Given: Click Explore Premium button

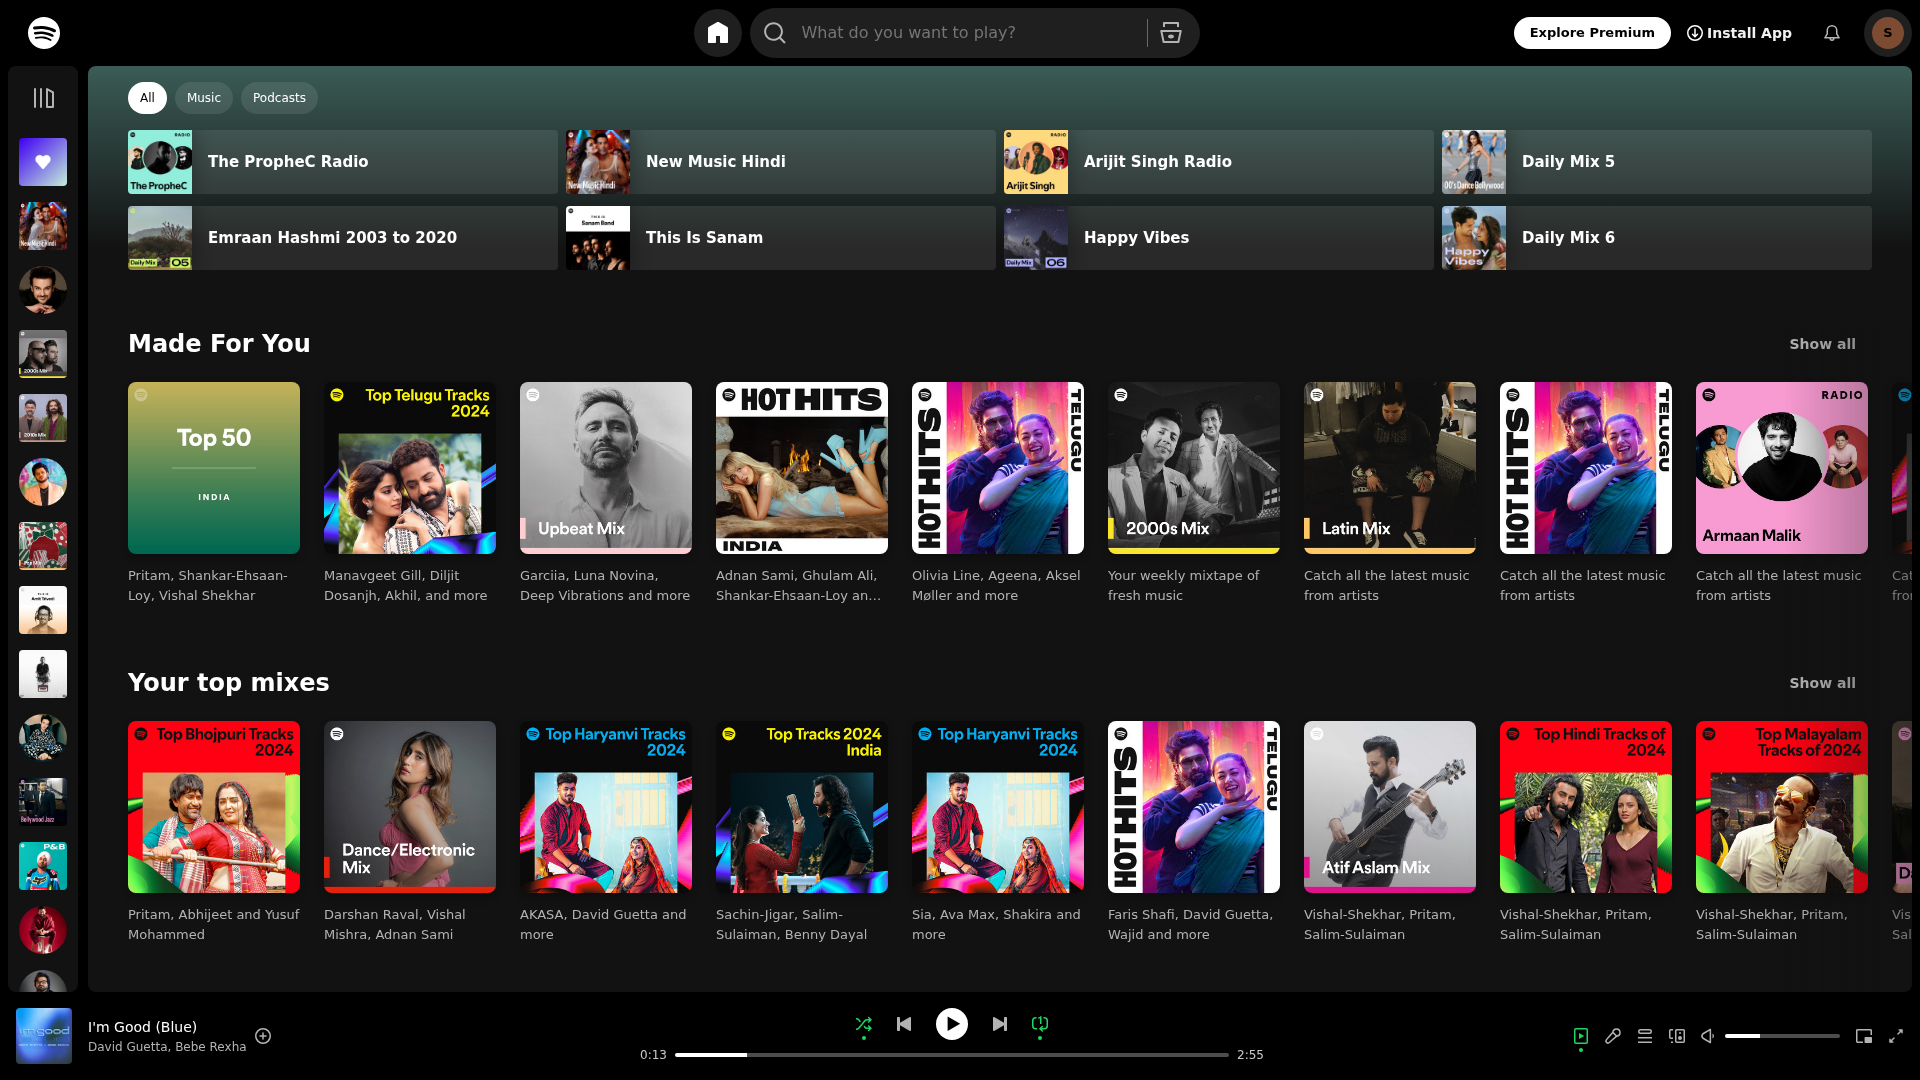Looking at the screenshot, I should click(x=1592, y=33).
